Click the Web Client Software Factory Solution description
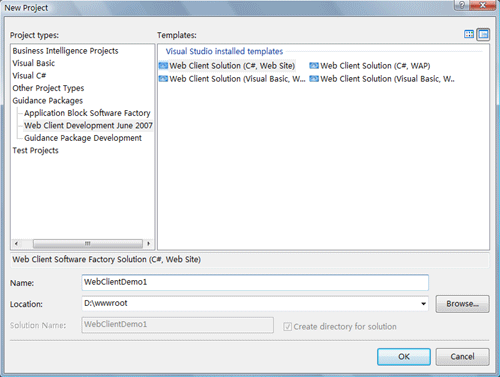 (x=107, y=259)
